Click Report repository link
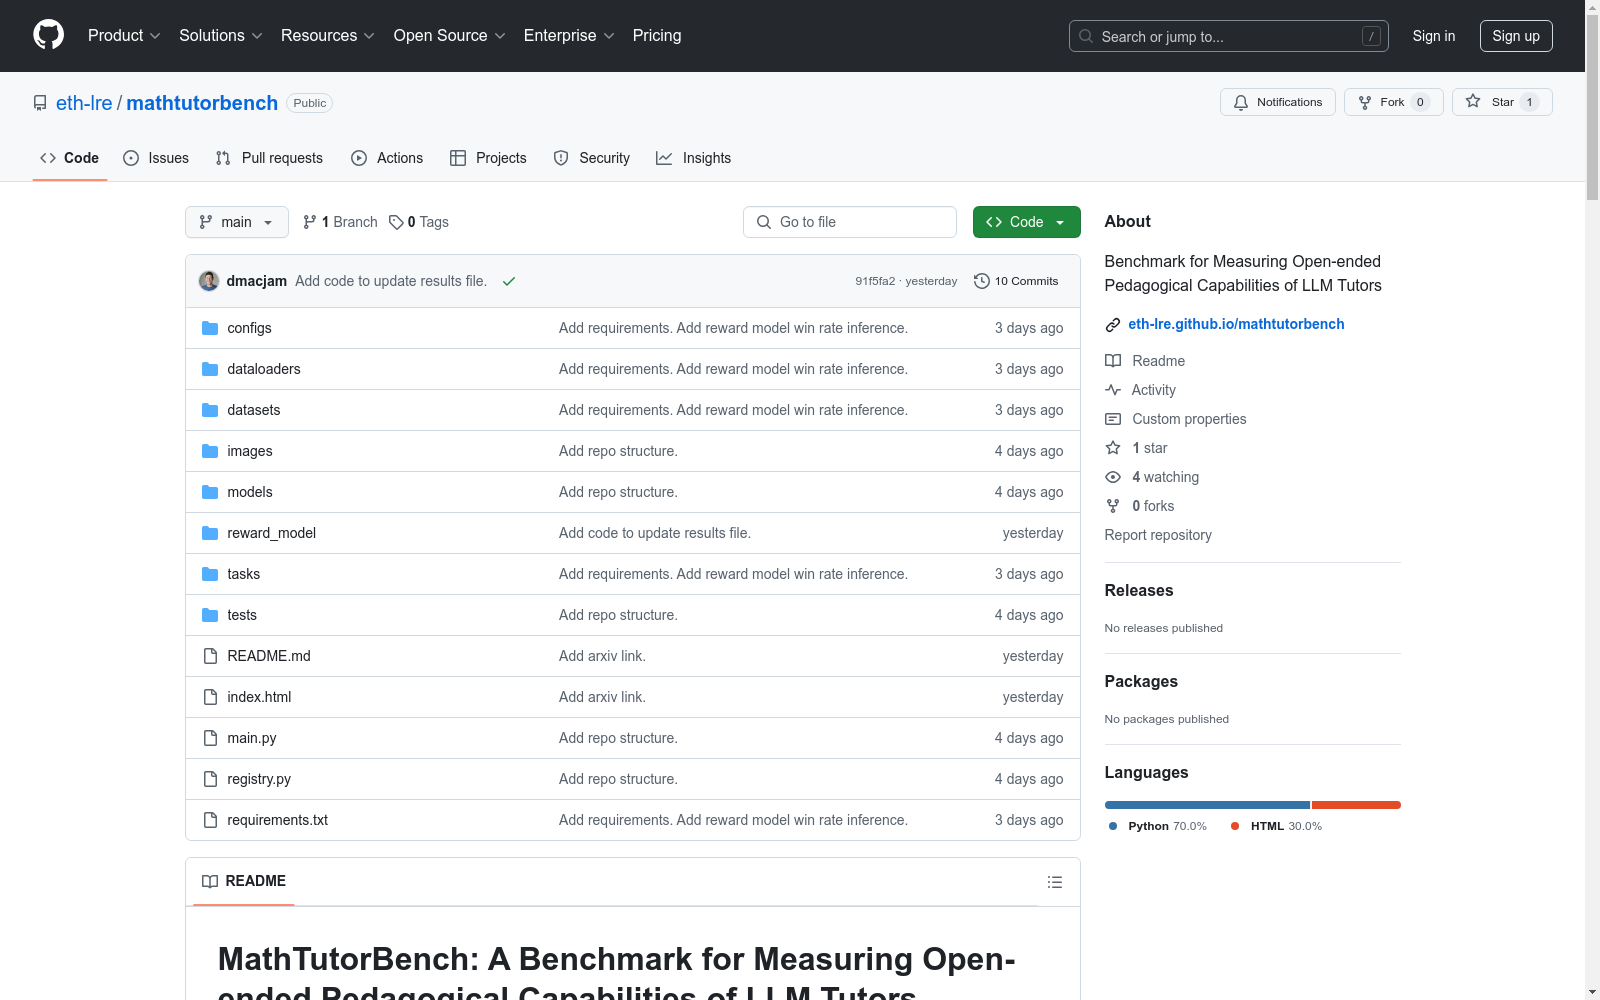This screenshot has height=1000, width=1600. point(1158,535)
